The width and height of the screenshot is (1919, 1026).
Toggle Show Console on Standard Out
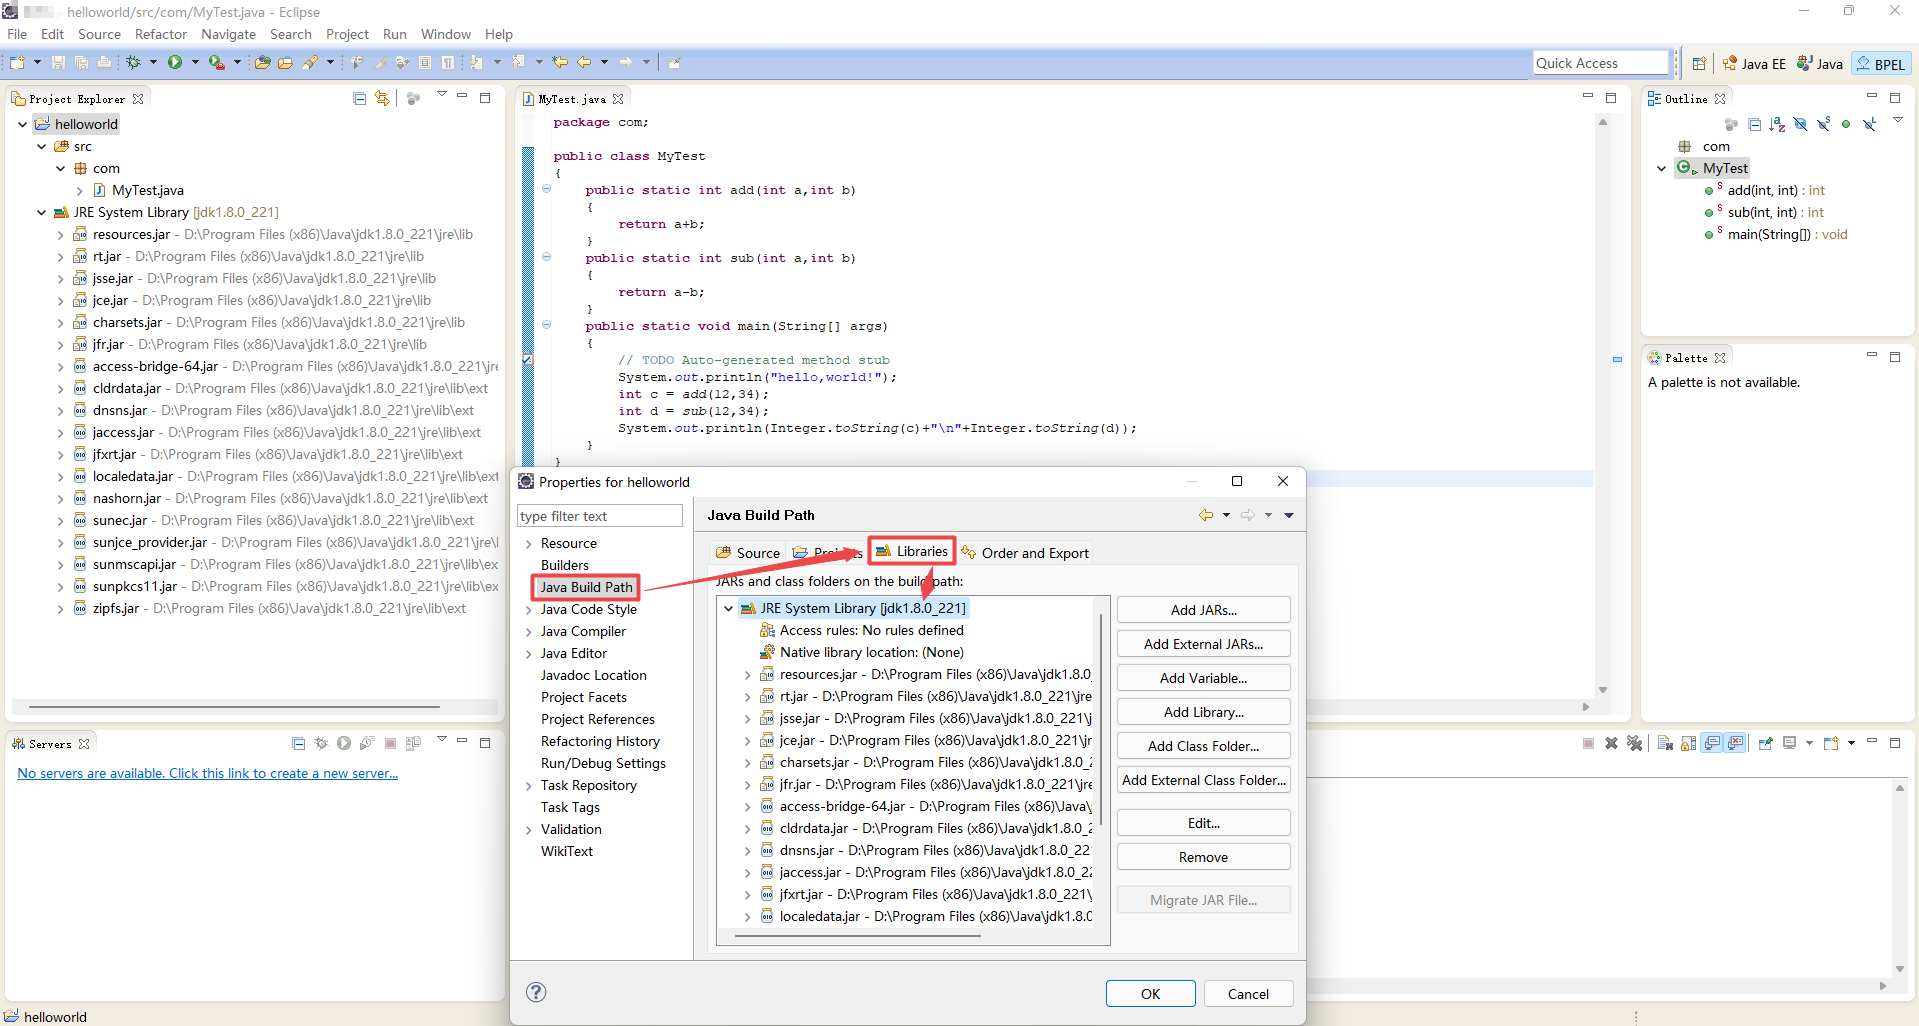click(x=1713, y=743)
